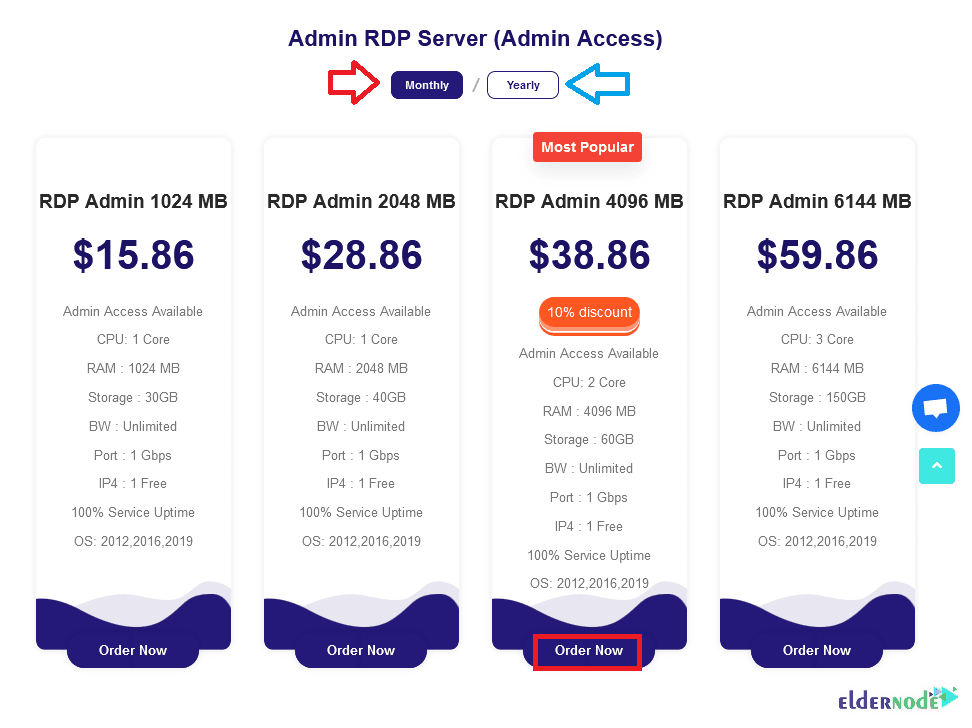The width and height of the screenshot is (972, 728).
Task: Click the chat bubble inside the widget button
Action: pyautogui.click(x=935, y=407)
